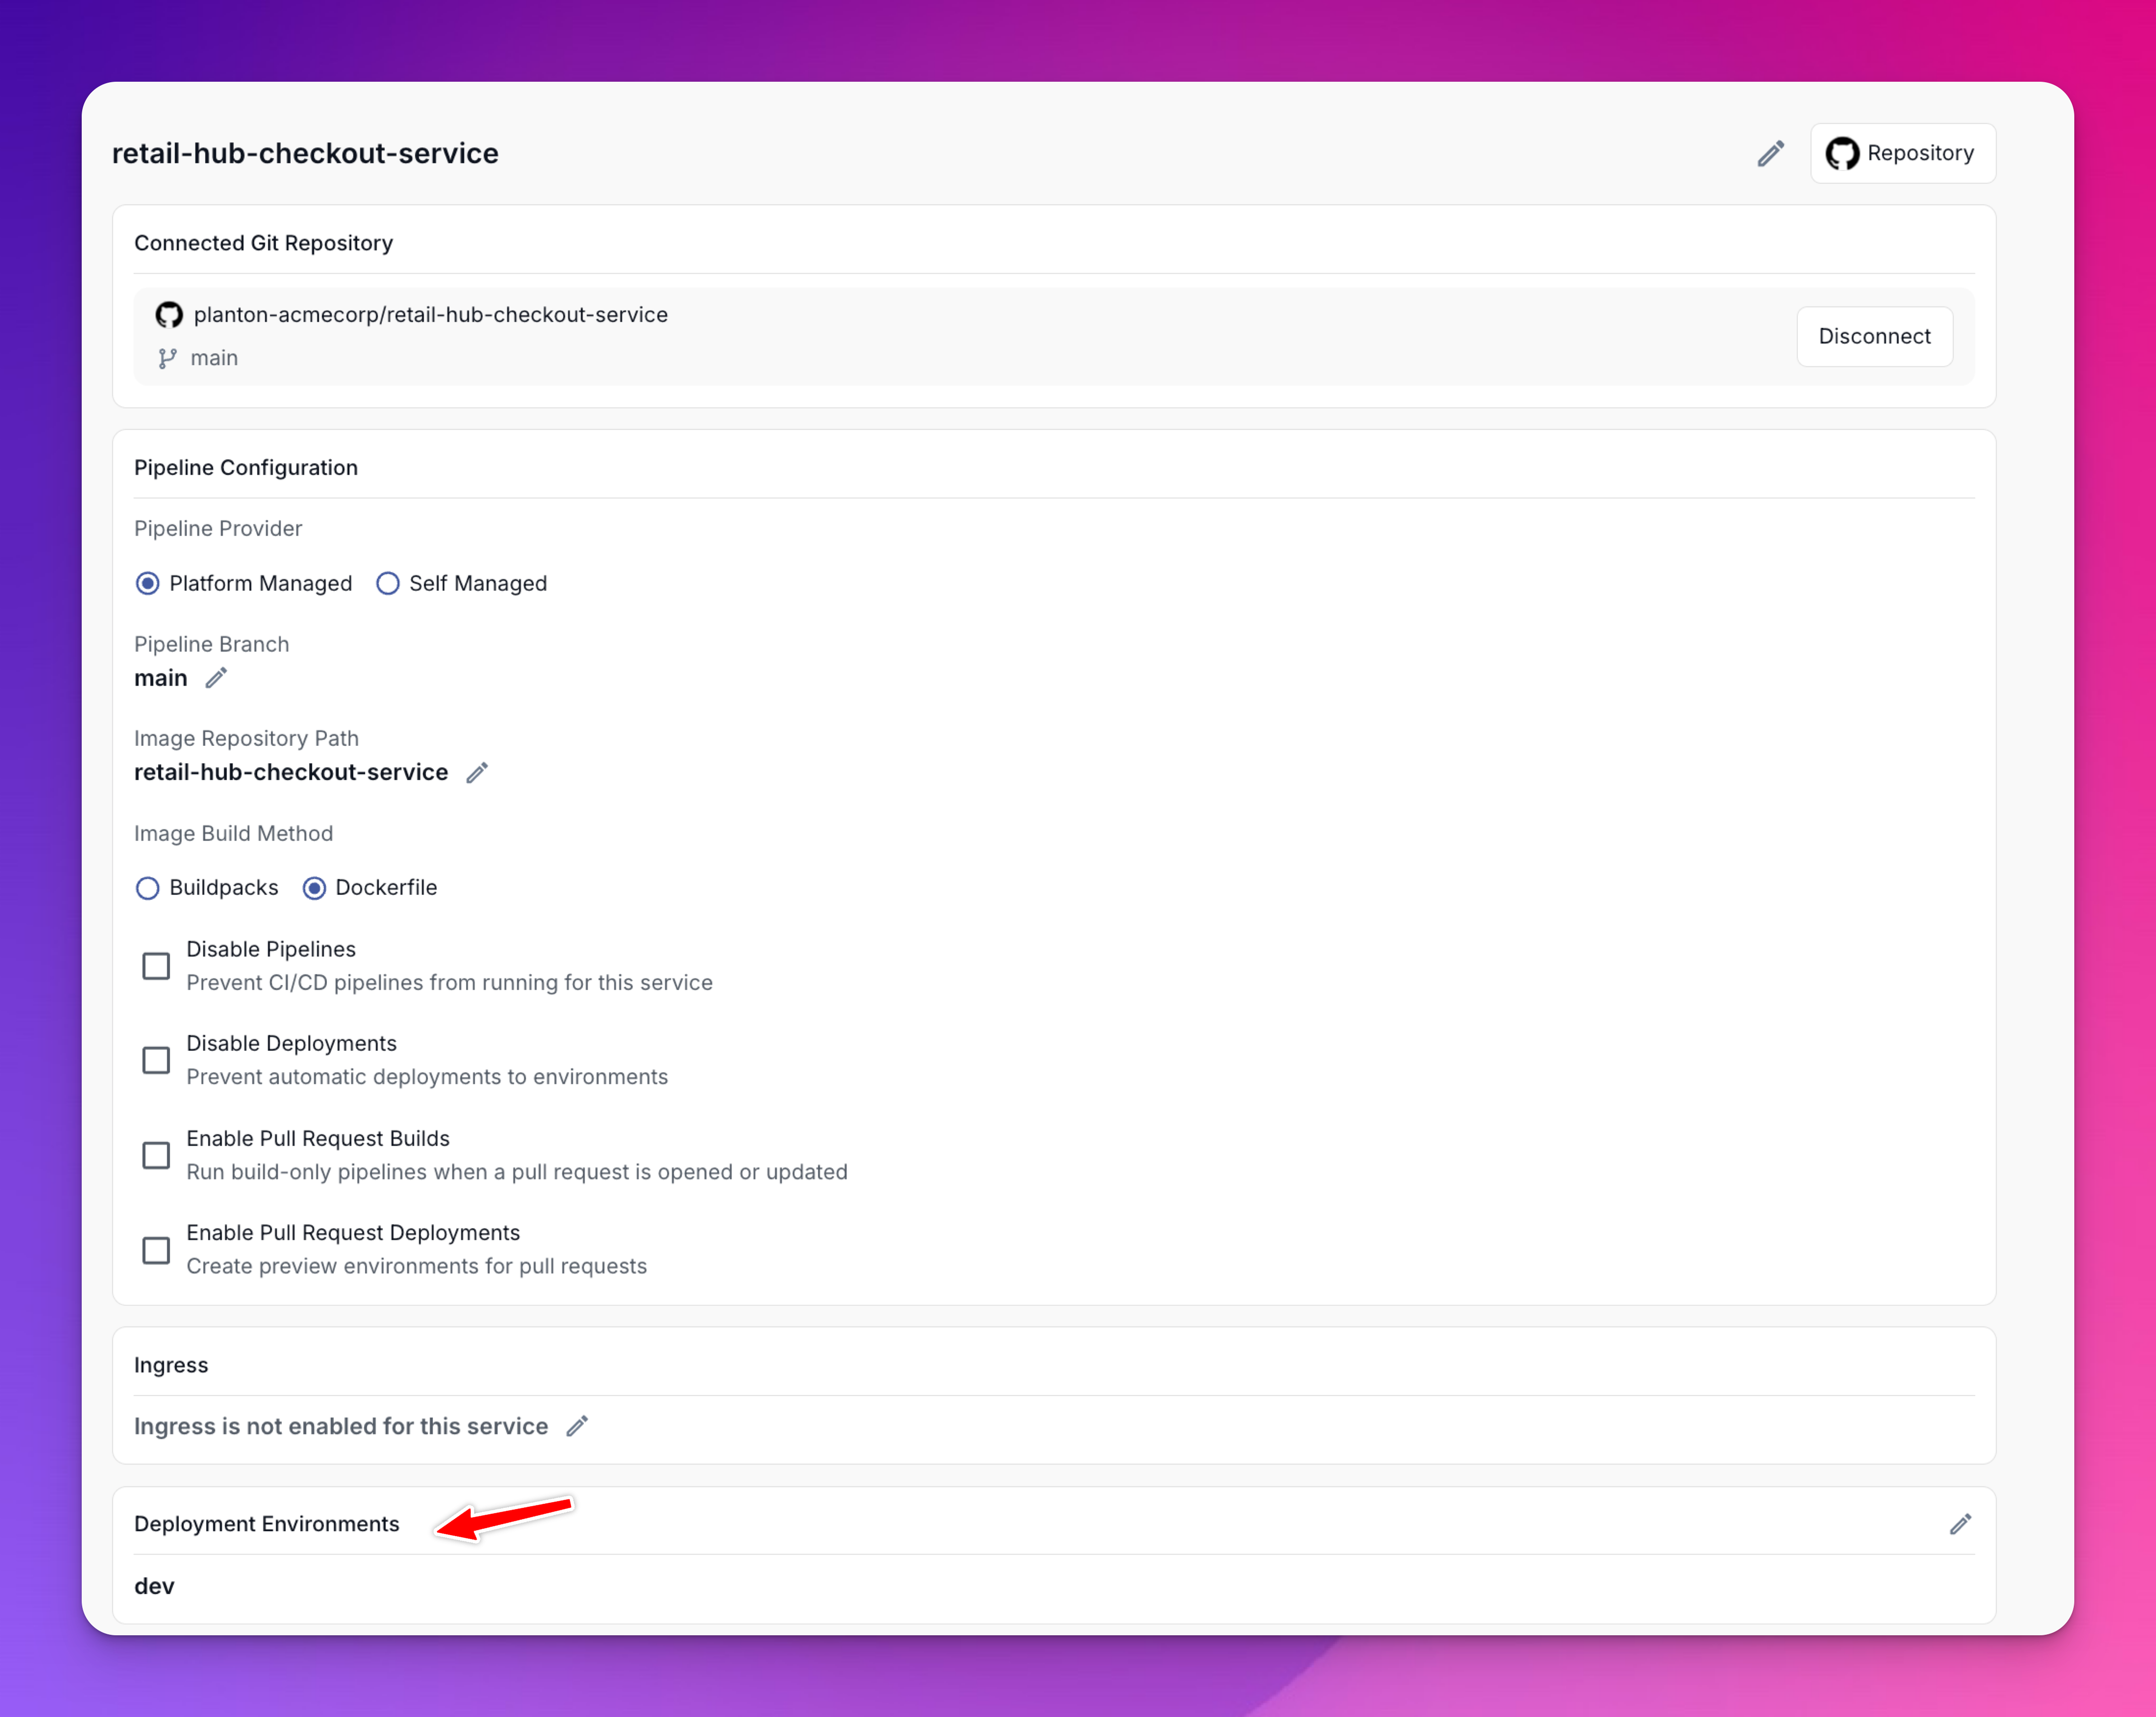2156x1717 pixels.
Task: Enable Pull Request Deployments checkbox
Action: pyautogui.click(x=156, y=1250)
